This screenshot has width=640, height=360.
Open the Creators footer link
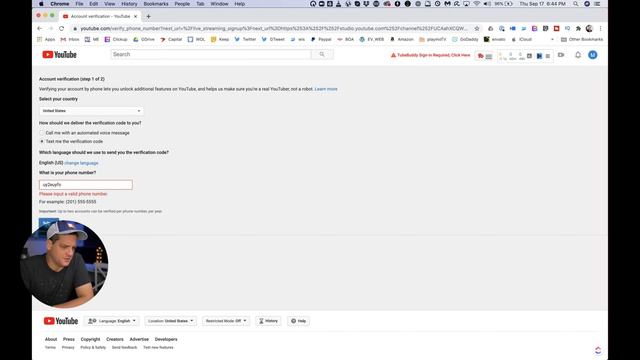[115, 340]
